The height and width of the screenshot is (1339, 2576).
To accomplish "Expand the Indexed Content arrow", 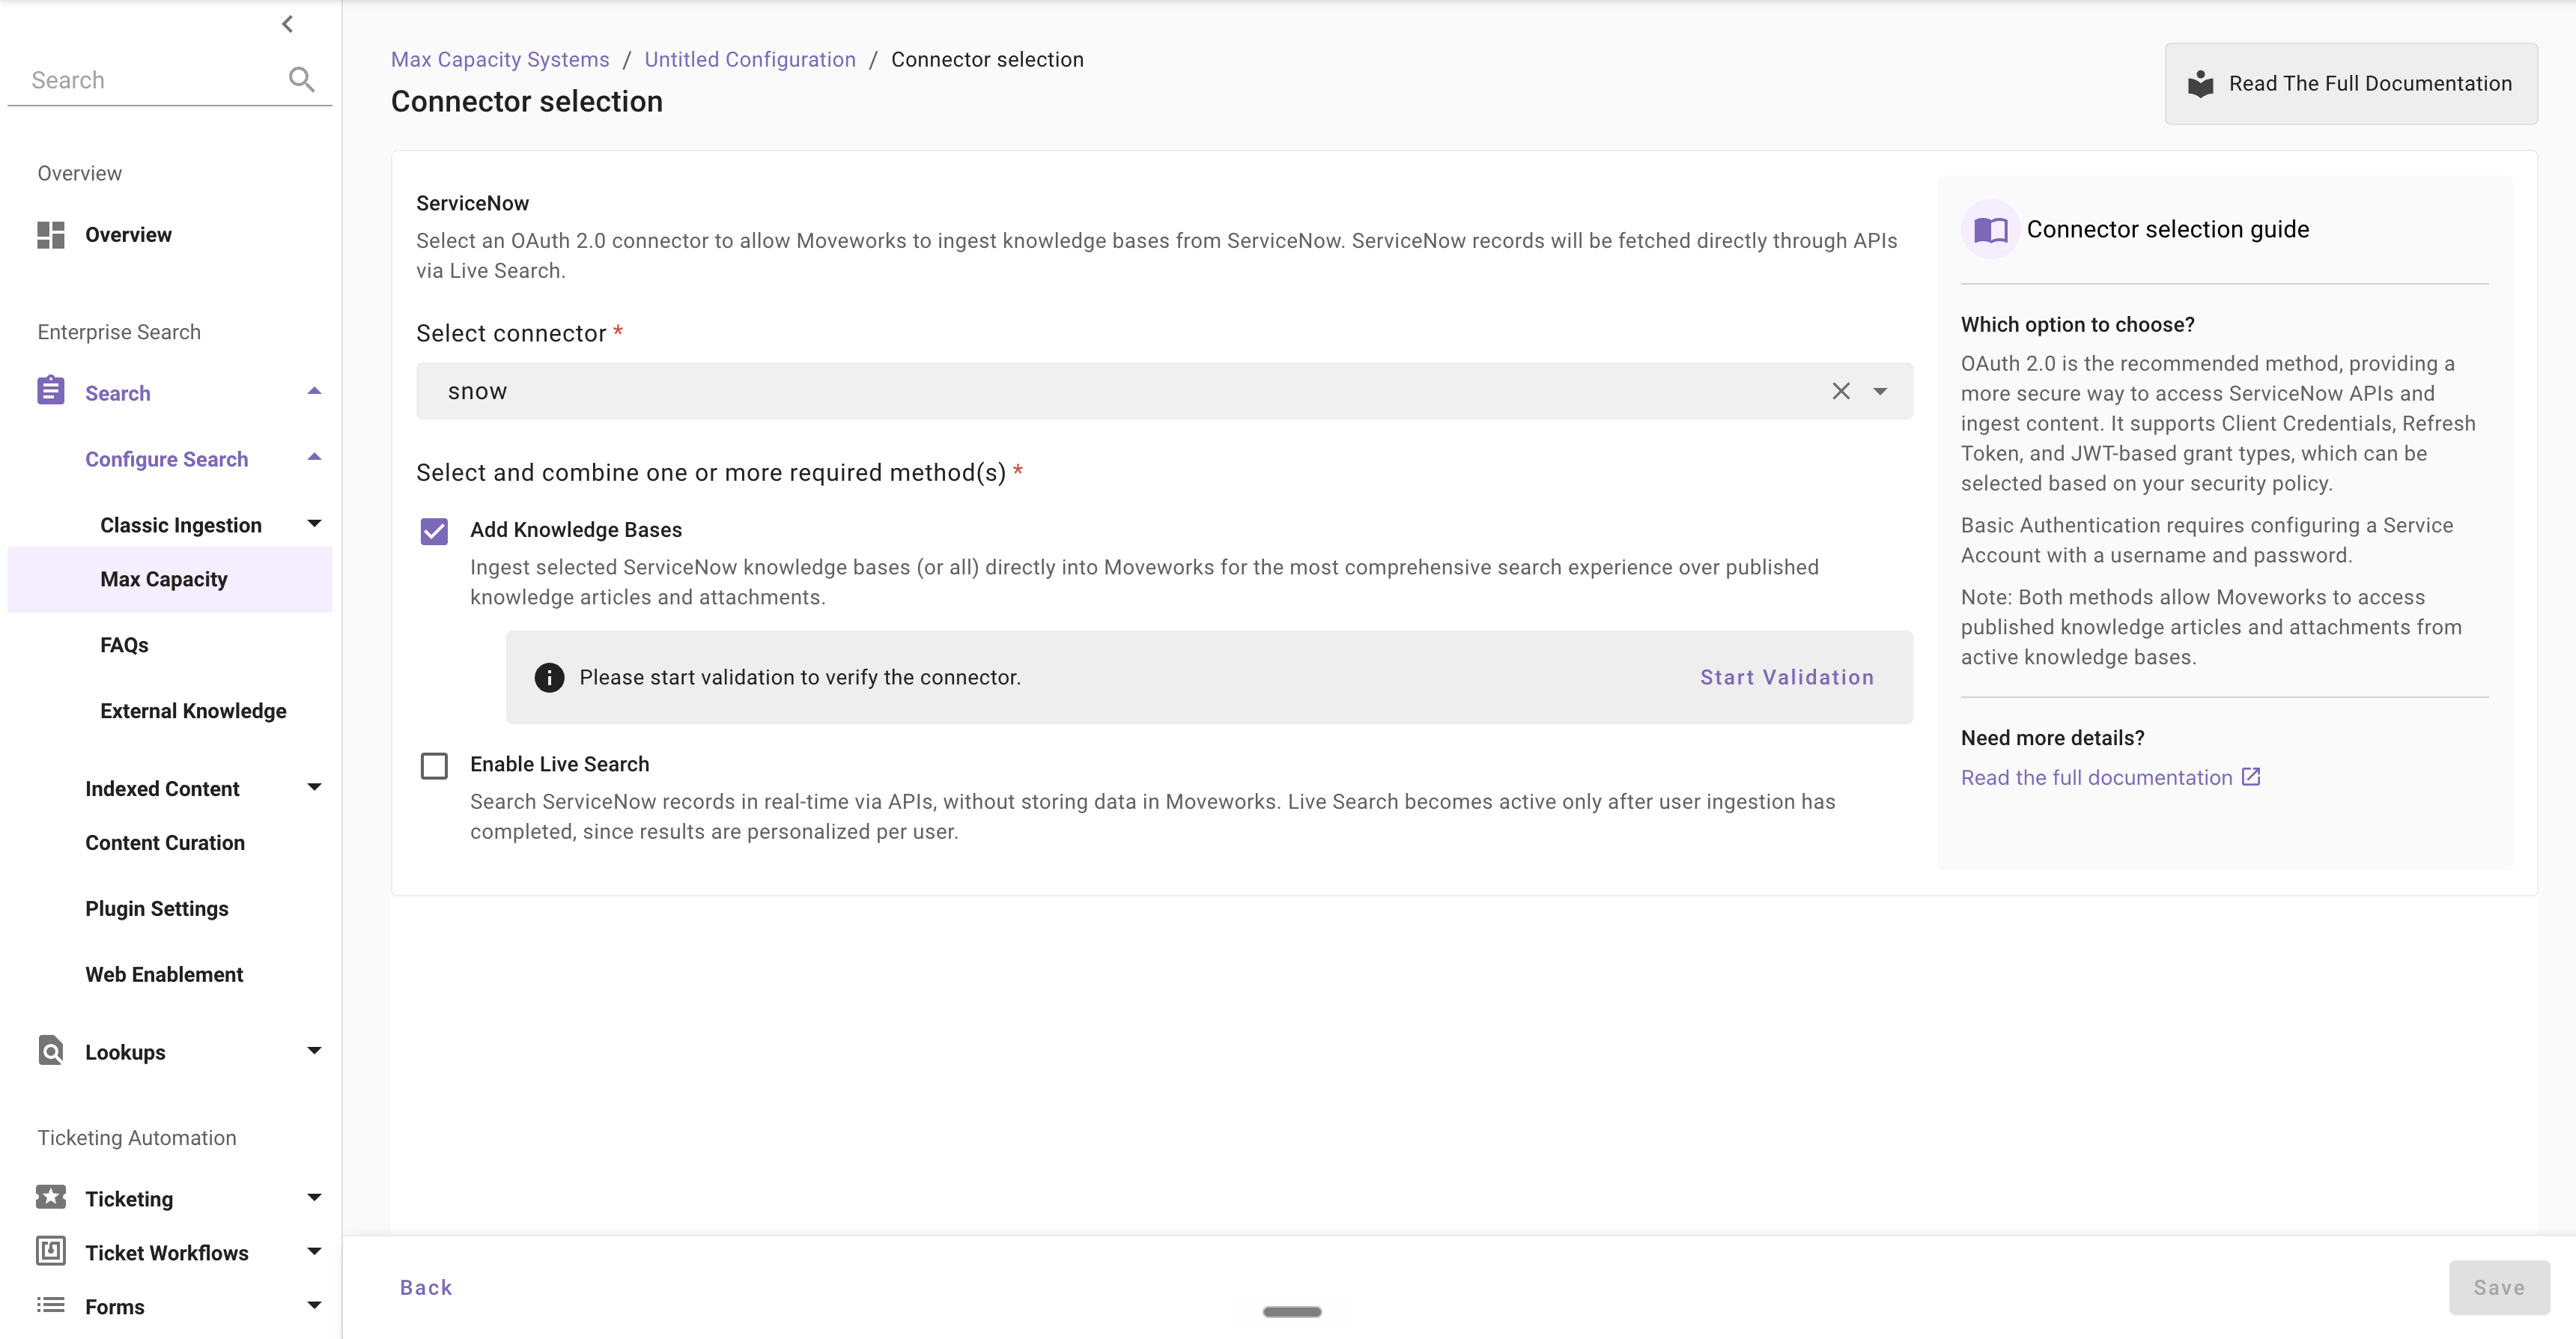I will pos(314,787).
